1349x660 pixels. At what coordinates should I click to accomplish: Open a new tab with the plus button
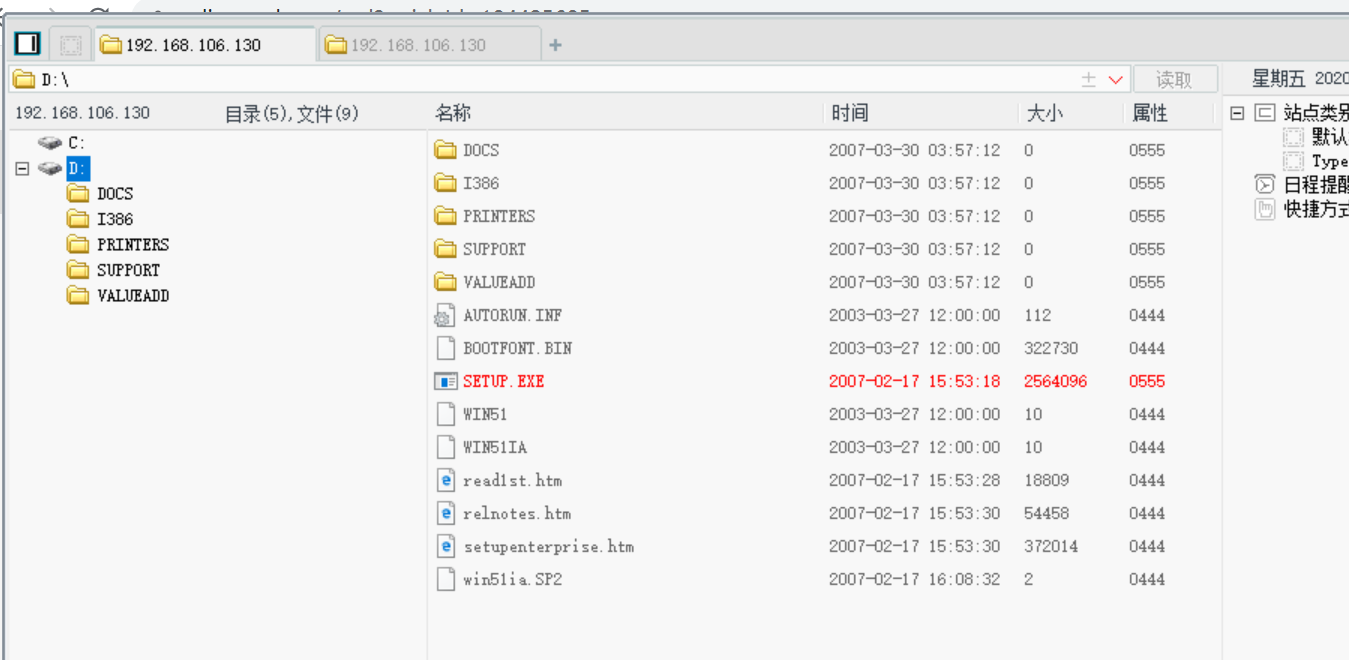click(554, 44)
